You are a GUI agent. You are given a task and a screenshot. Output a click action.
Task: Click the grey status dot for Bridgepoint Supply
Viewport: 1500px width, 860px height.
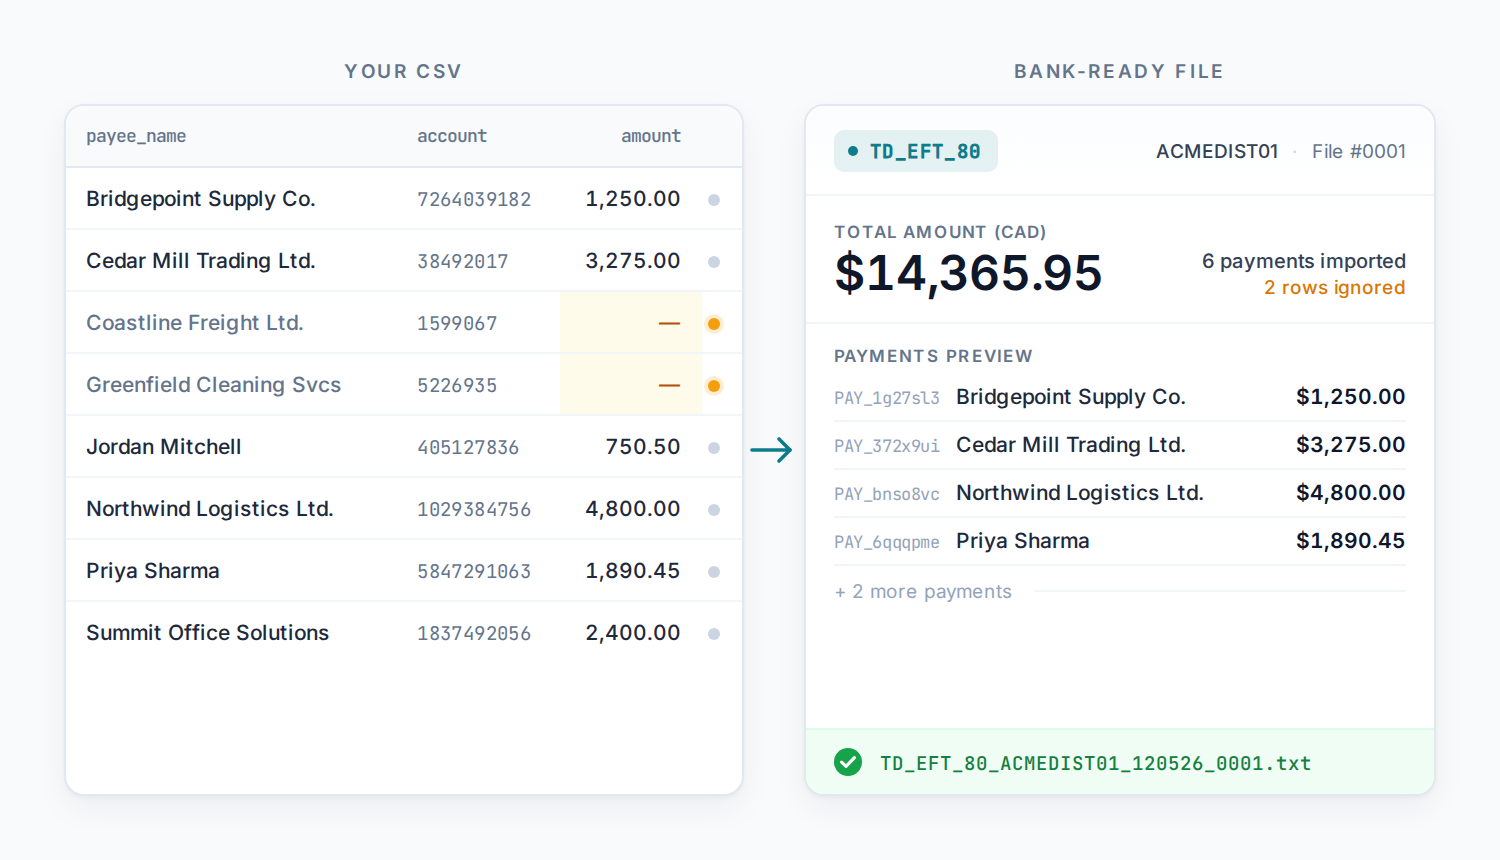click(714, 200)
